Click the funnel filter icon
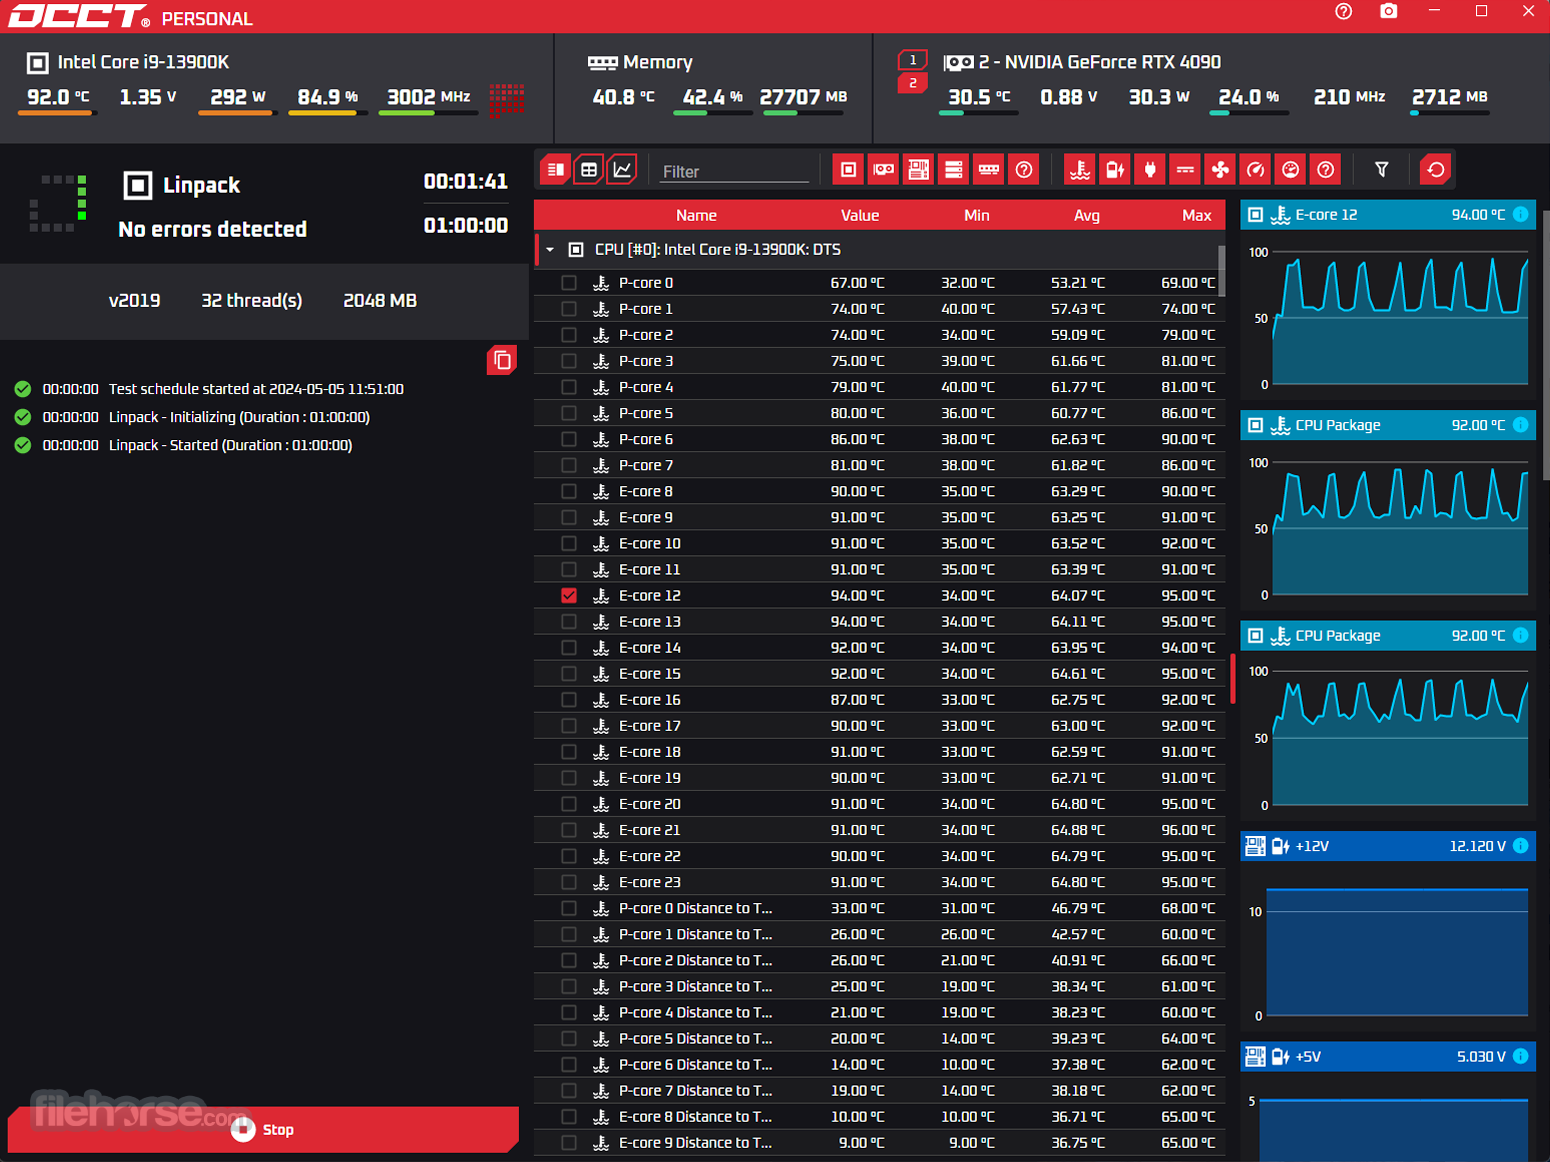1550x1162 pixels. [1381, 170]
